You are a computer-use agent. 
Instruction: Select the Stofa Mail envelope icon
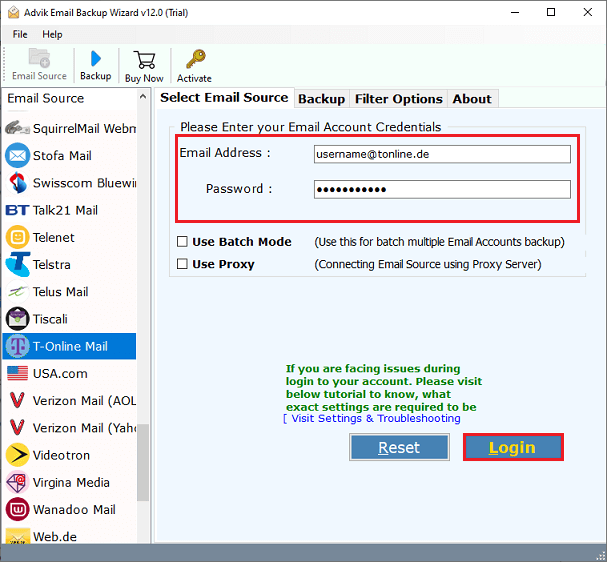pos(17,155)
